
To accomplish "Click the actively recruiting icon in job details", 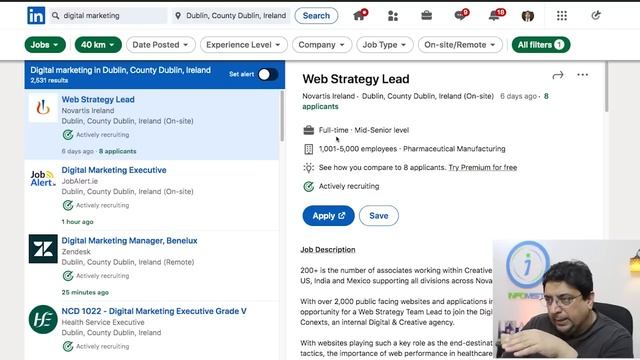I will point(309,186).
